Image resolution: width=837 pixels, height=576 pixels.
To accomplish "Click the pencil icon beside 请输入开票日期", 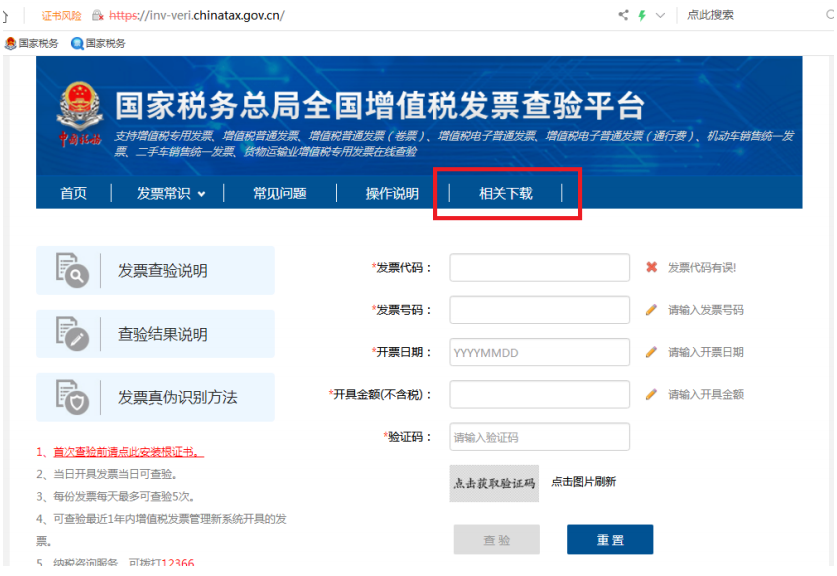I will coord(651,352).
